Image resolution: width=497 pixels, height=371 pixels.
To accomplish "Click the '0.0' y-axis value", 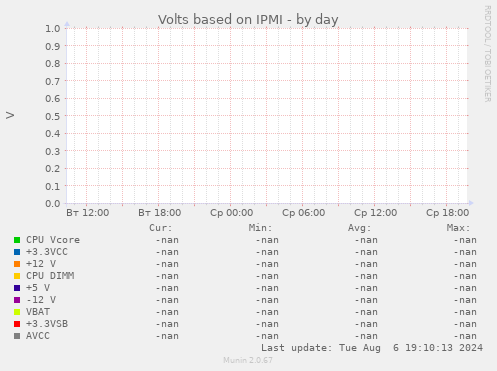I will point(53,203).
